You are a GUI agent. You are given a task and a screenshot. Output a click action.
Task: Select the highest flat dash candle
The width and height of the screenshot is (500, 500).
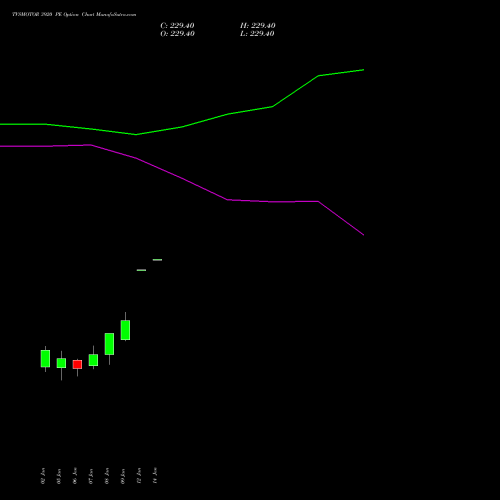pyautogui.click(x=157, y=260)
